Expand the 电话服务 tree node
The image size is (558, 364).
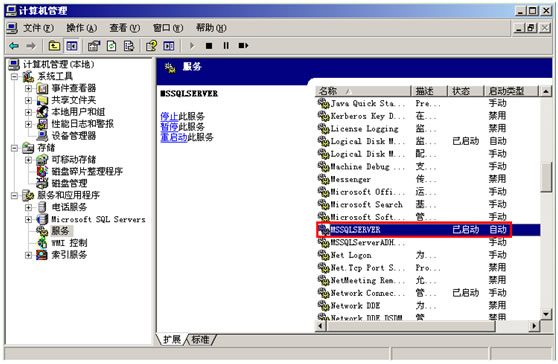pos(28,207)
